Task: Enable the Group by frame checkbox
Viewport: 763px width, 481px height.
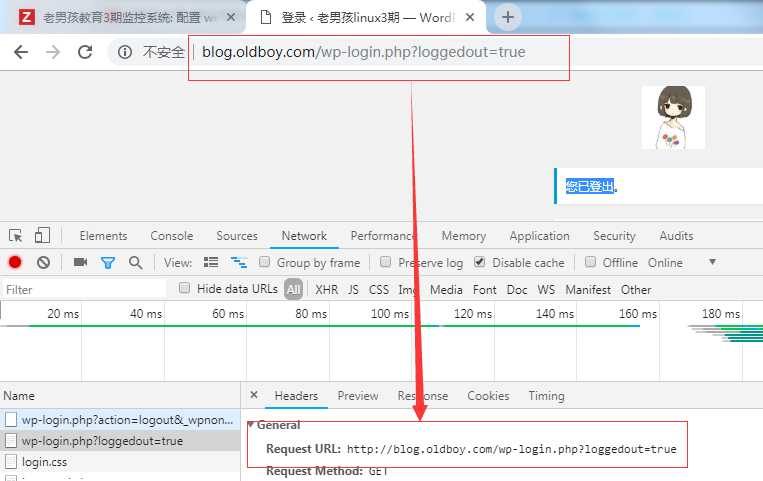Action: click(265, 263)
